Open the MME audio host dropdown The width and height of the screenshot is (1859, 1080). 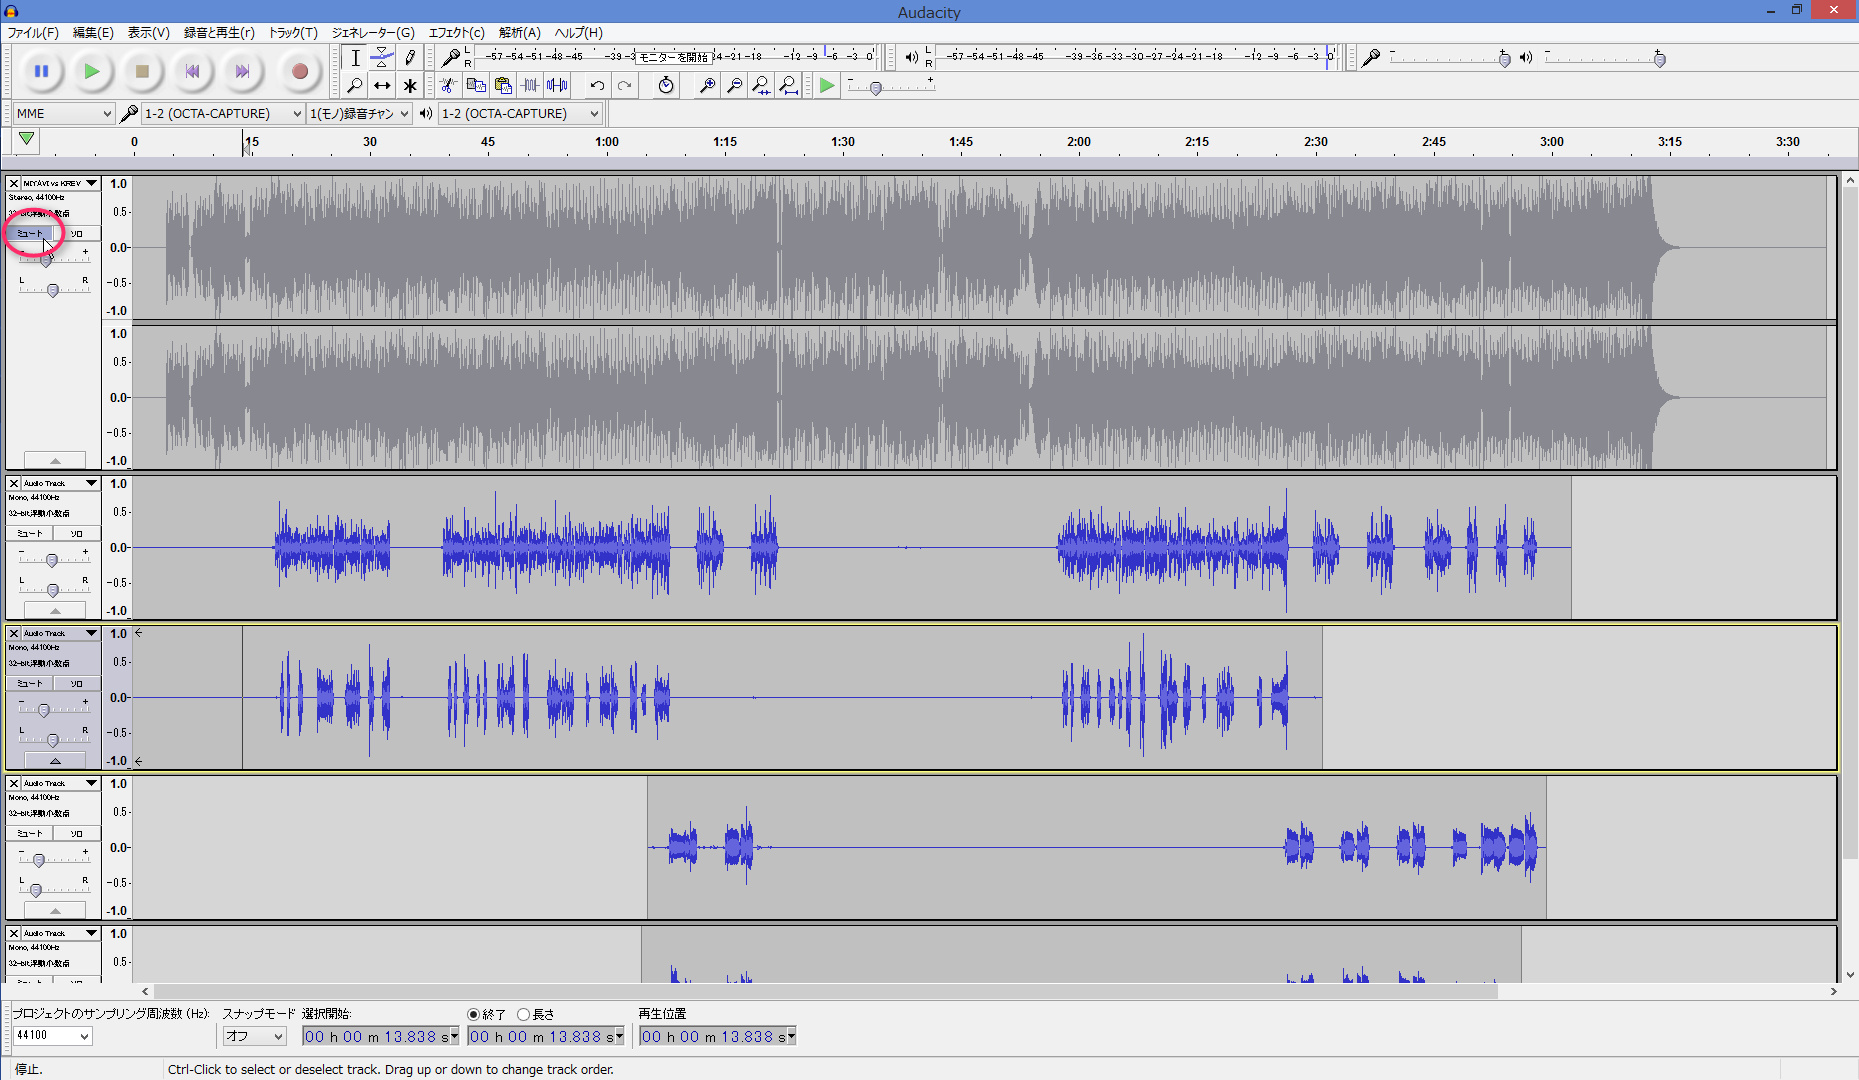coord(64,113)
